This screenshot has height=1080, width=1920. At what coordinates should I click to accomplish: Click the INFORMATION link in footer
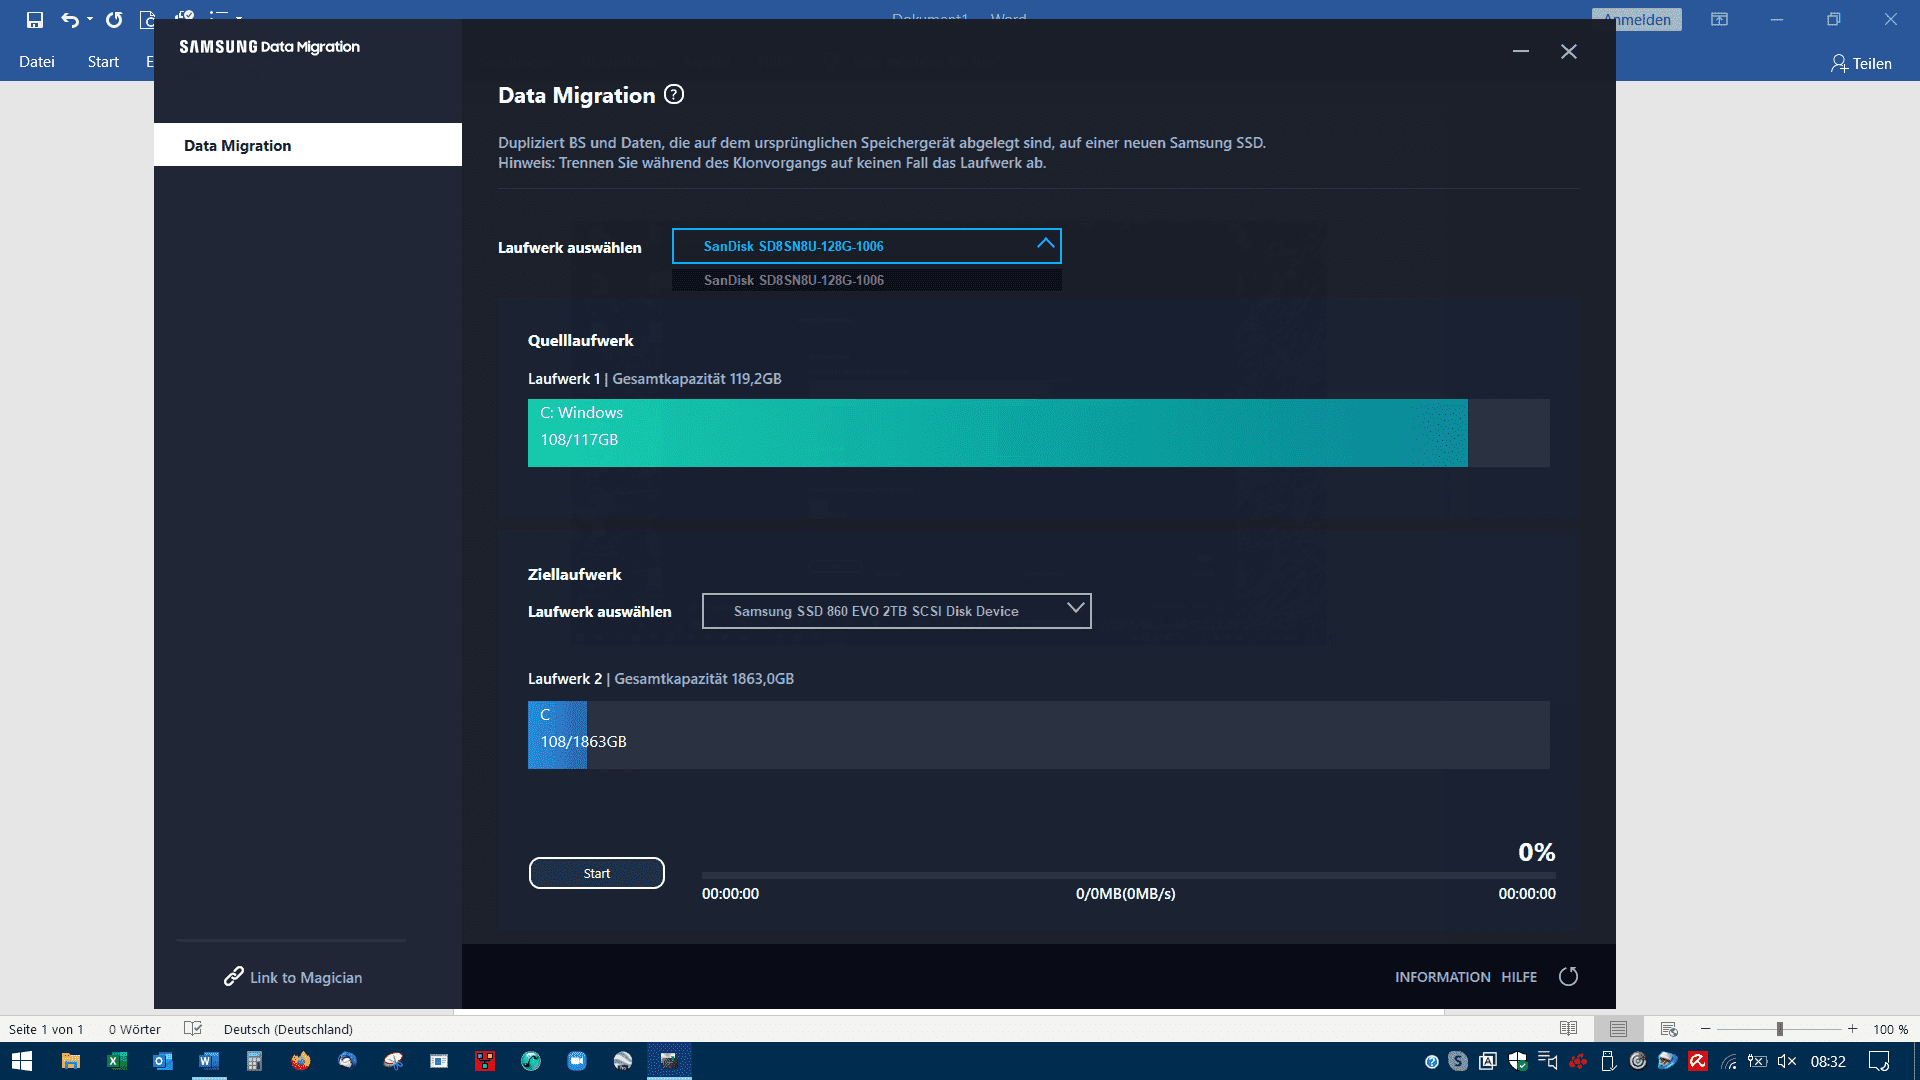[1442, 977]
